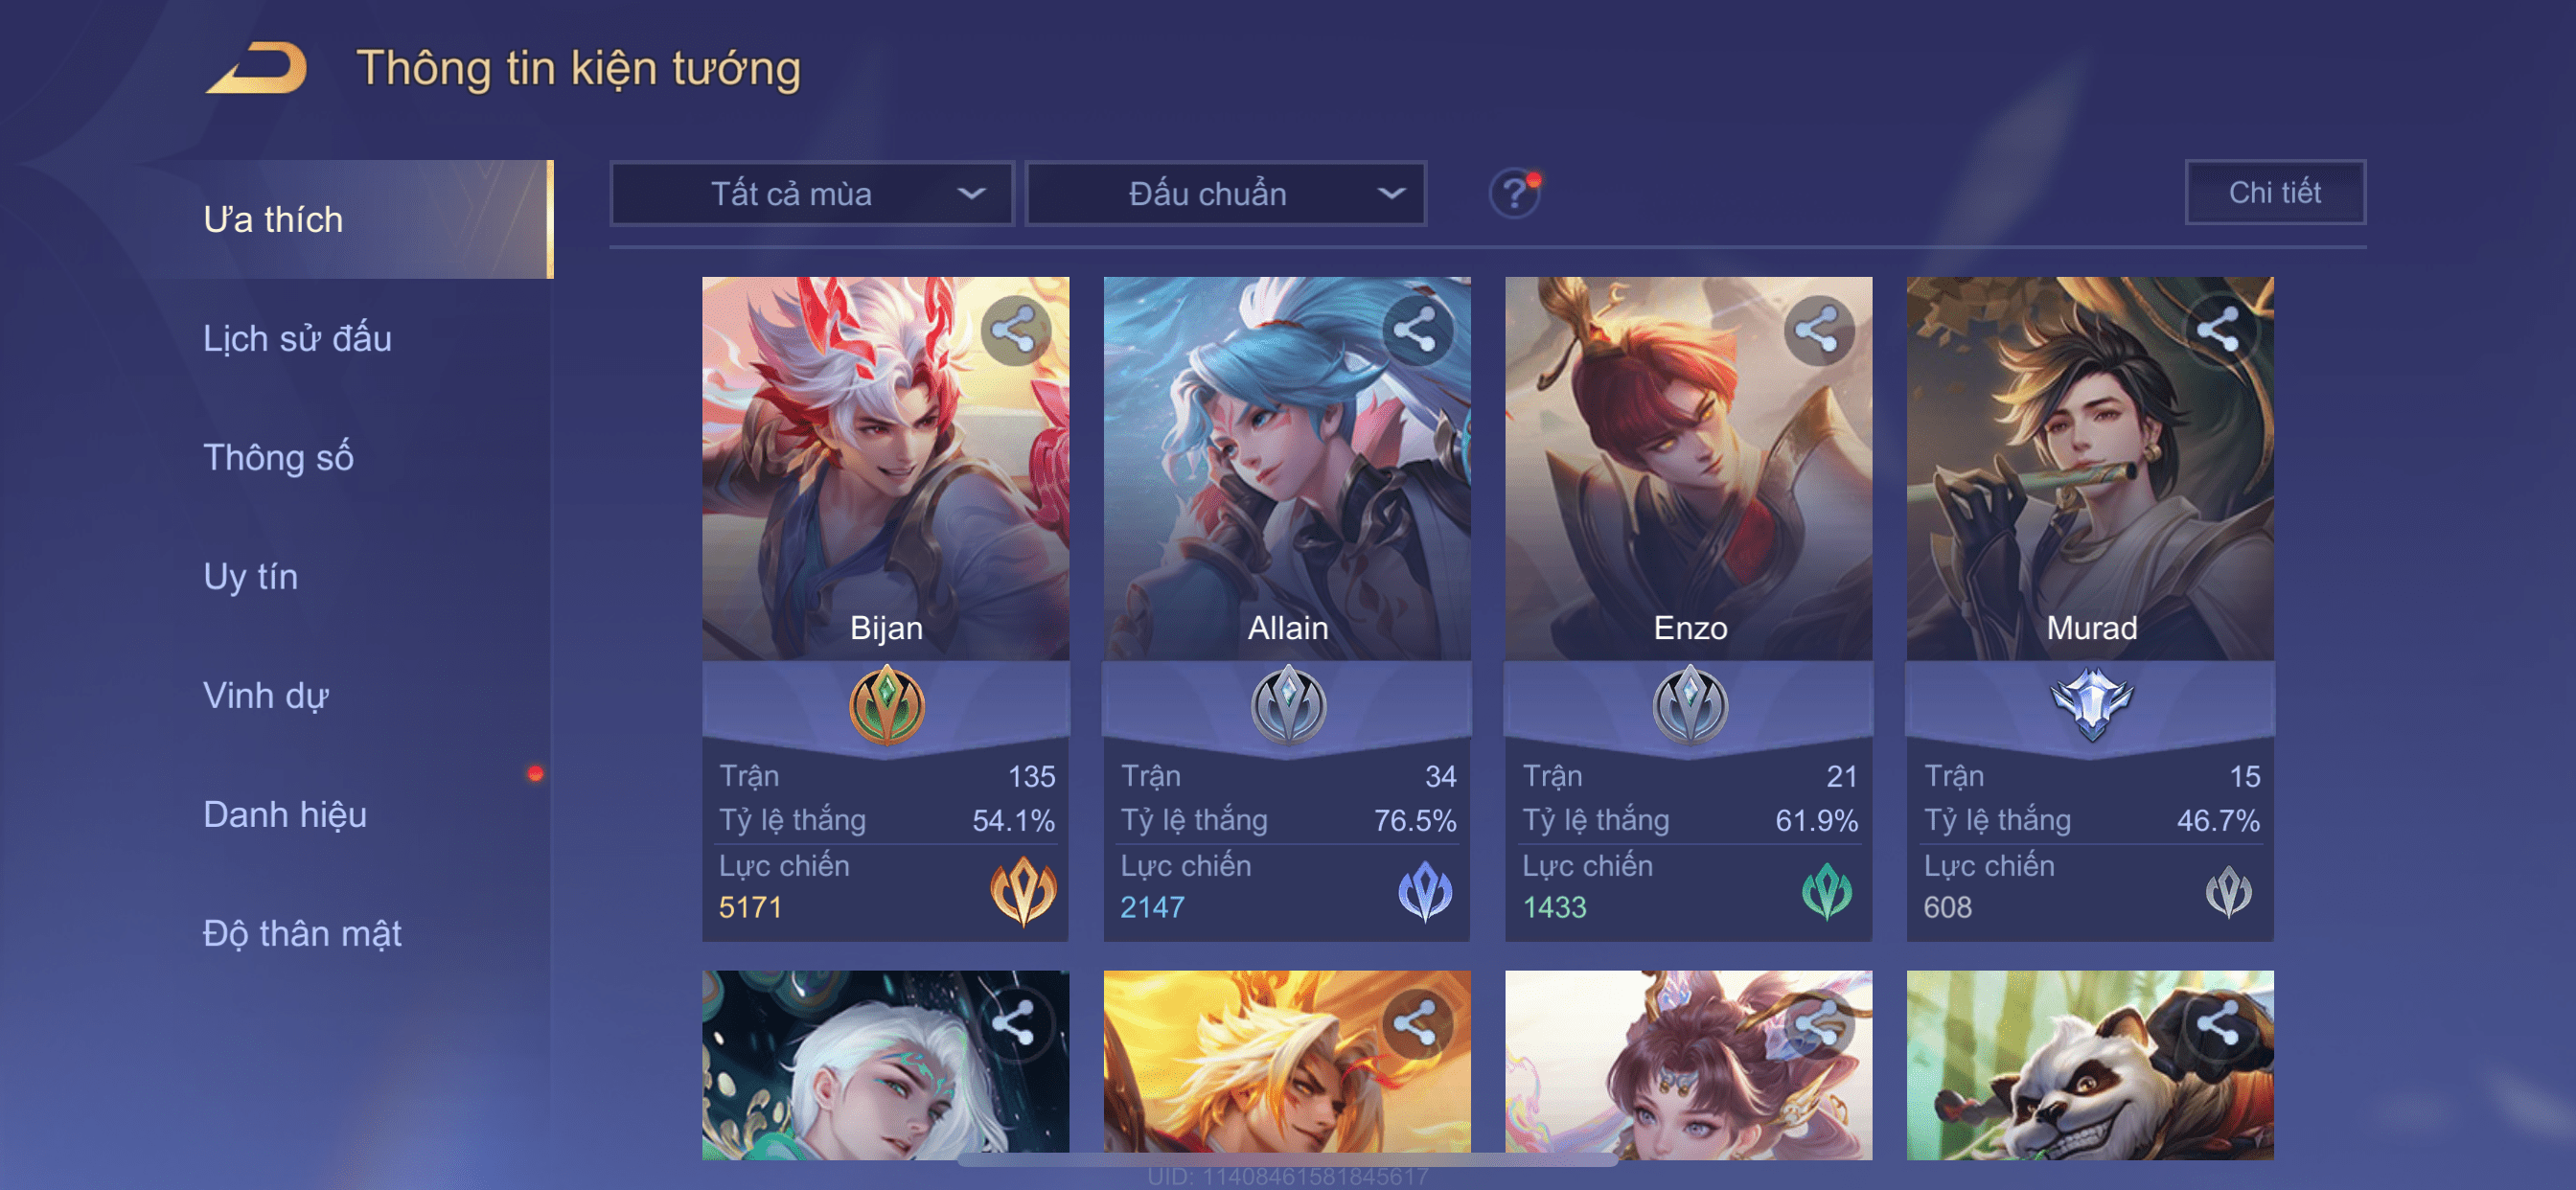Select the Enzo hero portrait
This screenshot has height=1190, width=2576.
click(x=1689, y=468)
